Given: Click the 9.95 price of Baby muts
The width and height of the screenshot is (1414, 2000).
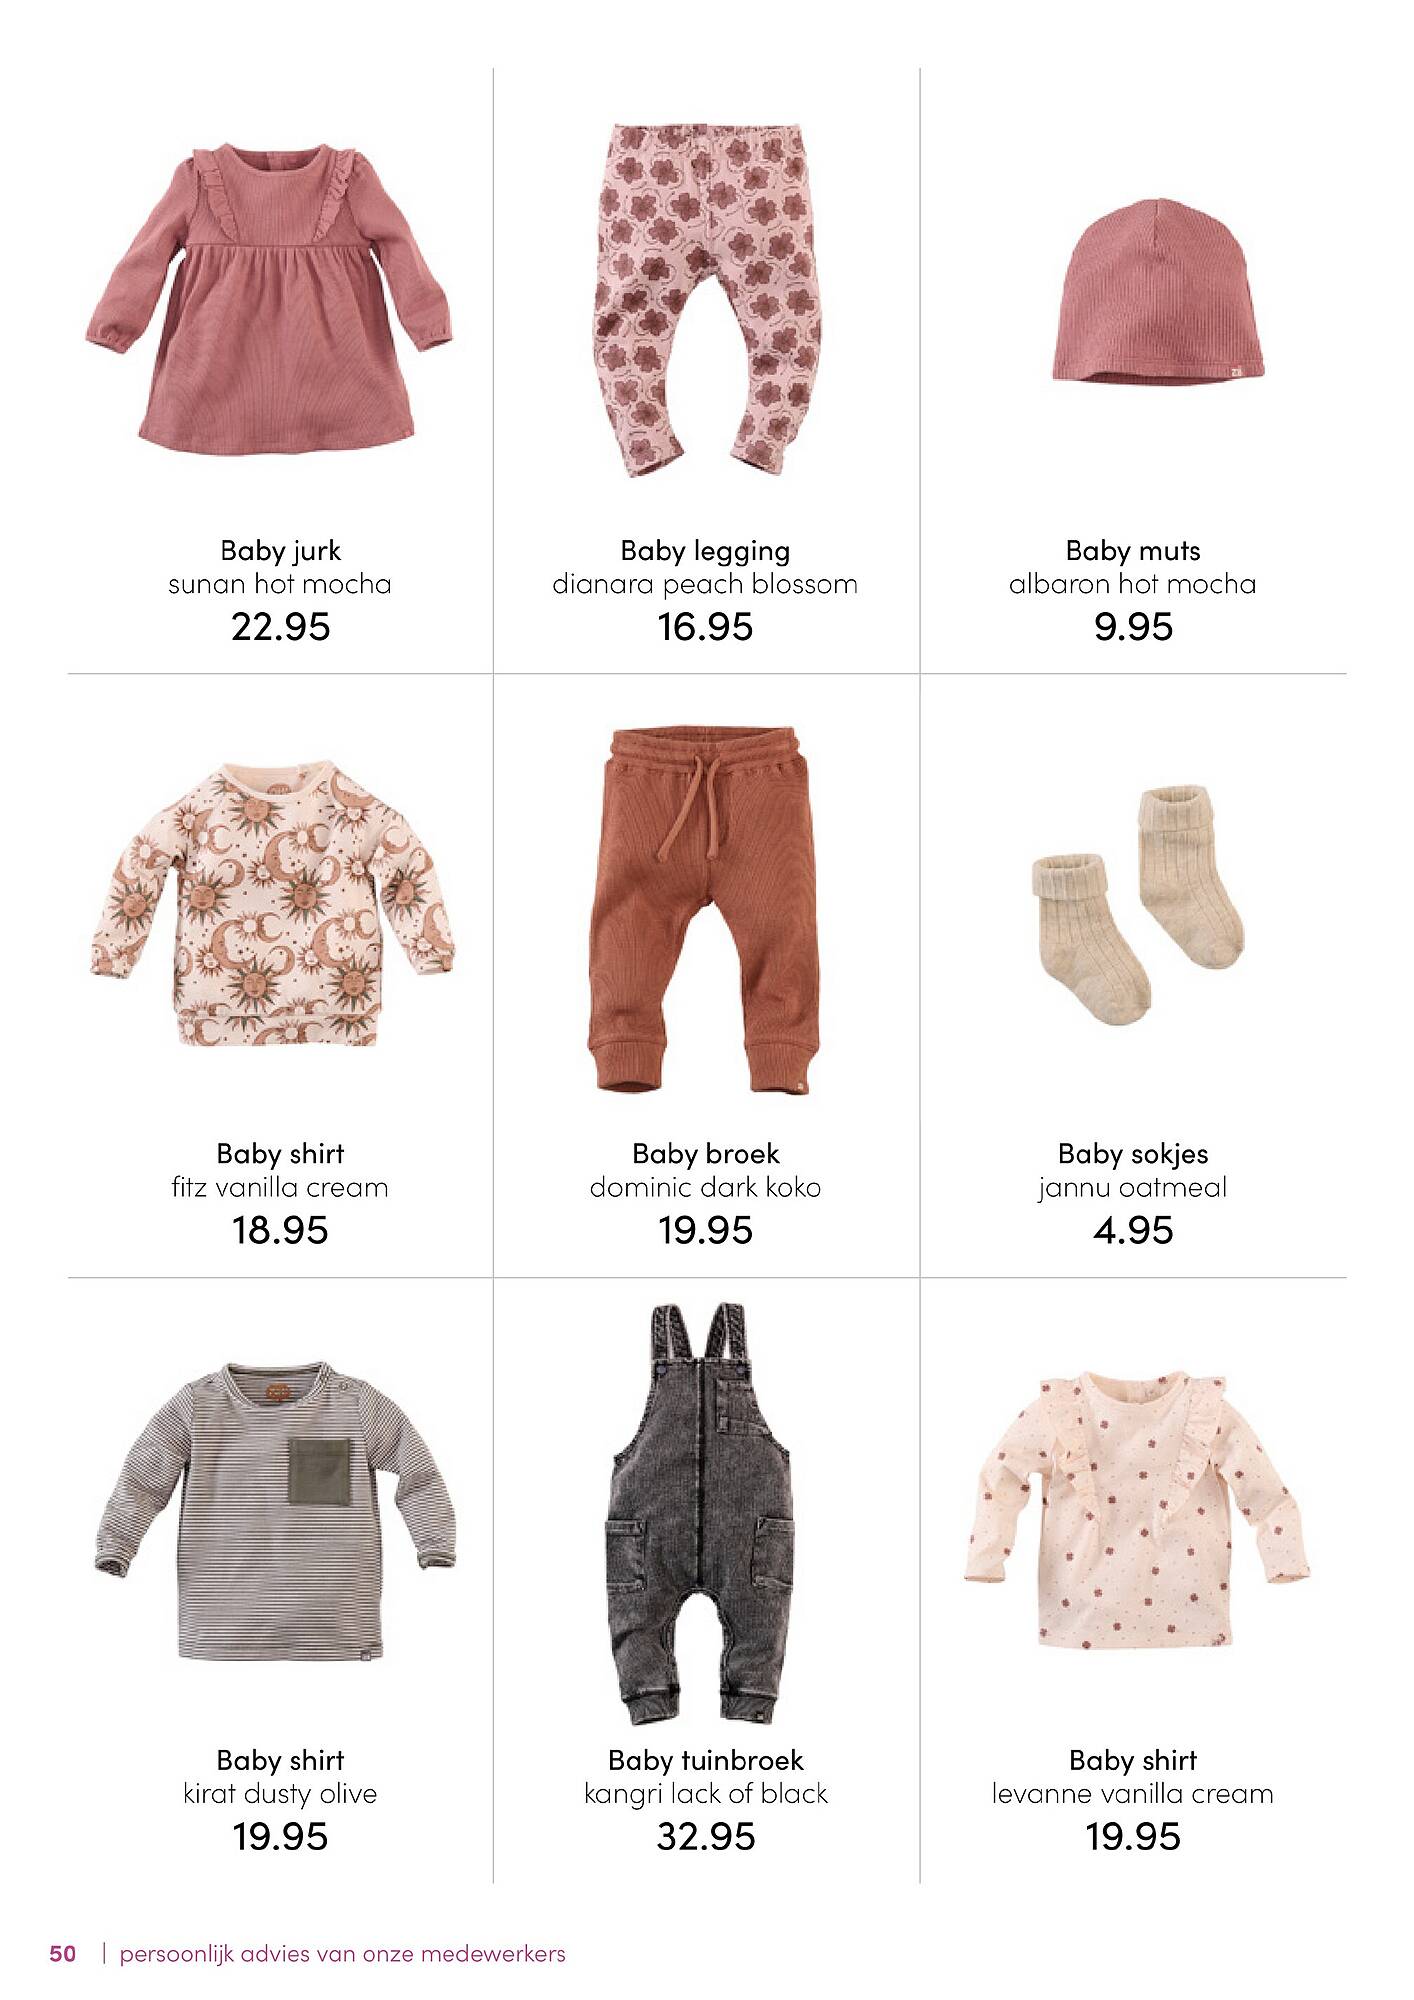Looking at the screenshot, I should click(1133, 627).
